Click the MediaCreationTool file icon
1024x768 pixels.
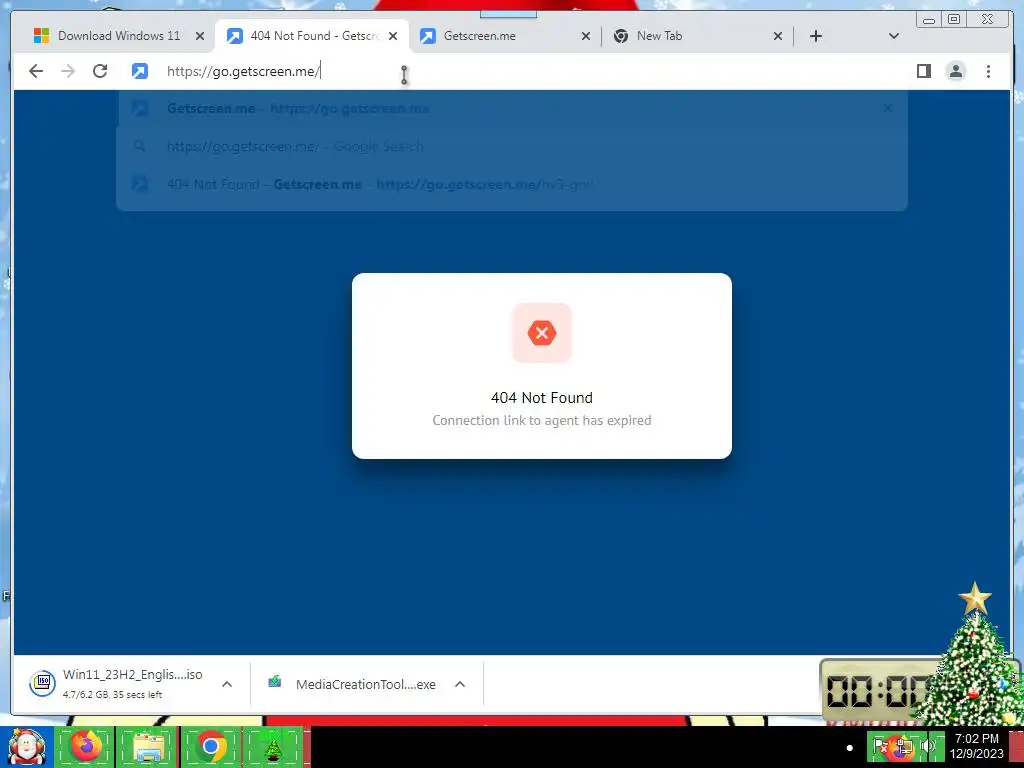(x=275, y=682)
